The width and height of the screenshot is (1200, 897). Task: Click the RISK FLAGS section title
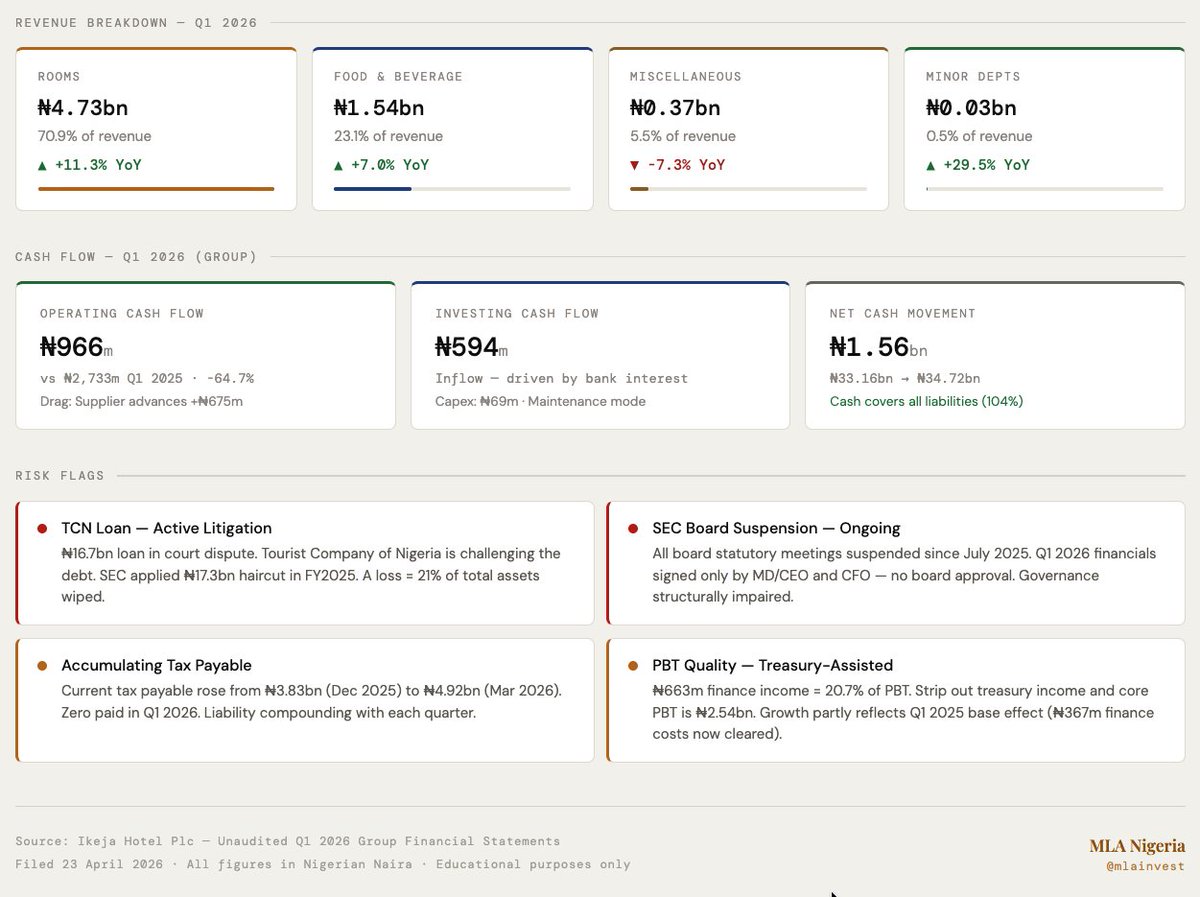[x=60, y=476]
